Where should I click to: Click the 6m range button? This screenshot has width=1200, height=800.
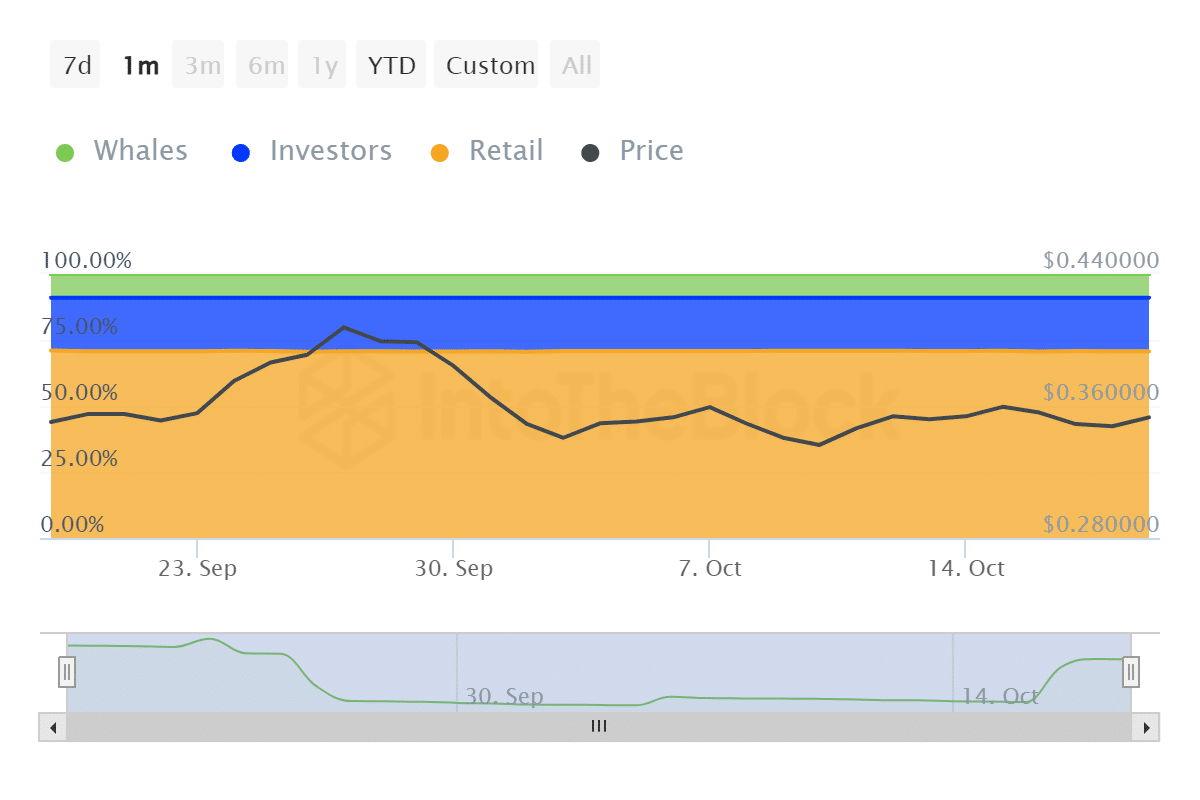(x=267, y=66)
